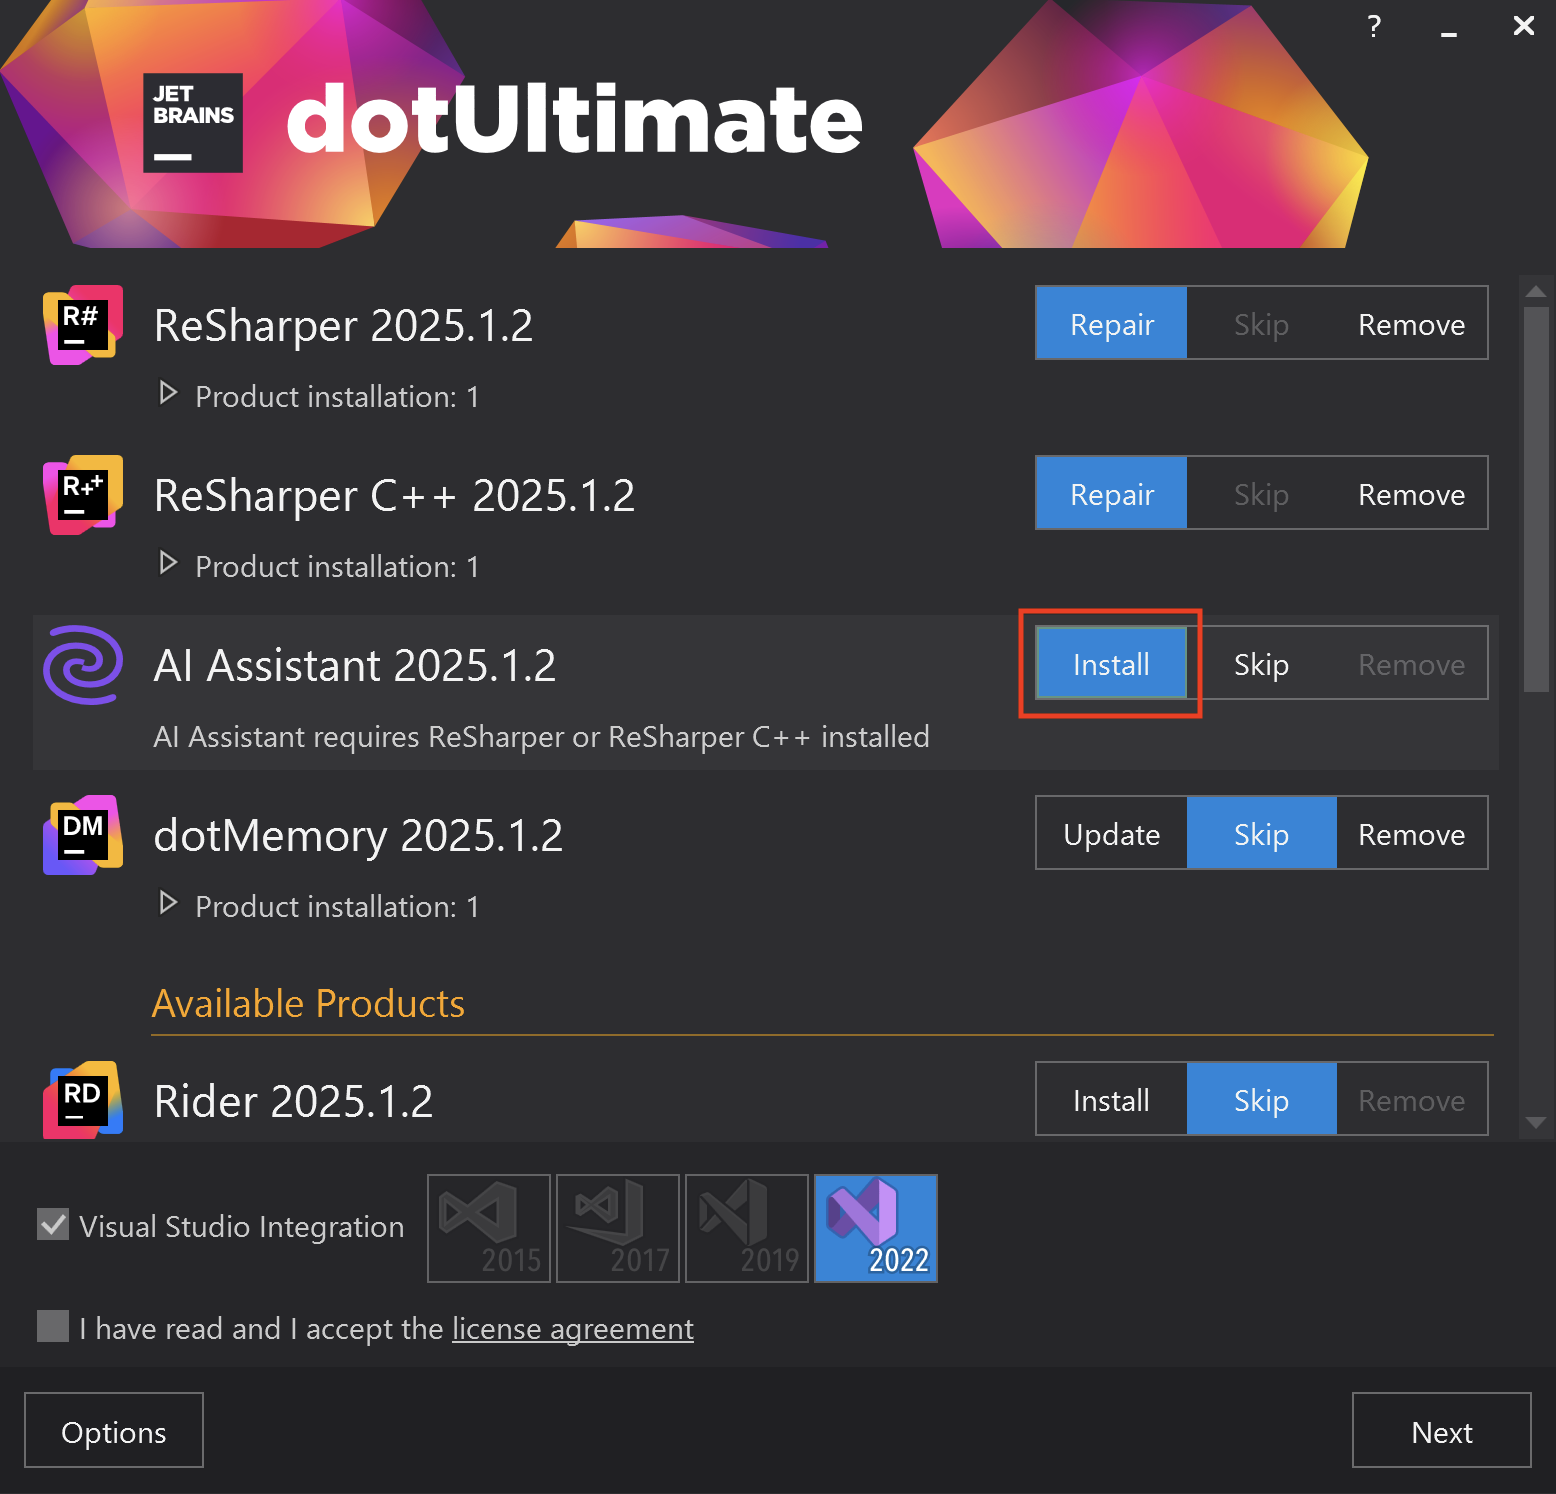Screen dimensions: 1556x1494
Task: Open the Options button
Action: pos(114,1430)
